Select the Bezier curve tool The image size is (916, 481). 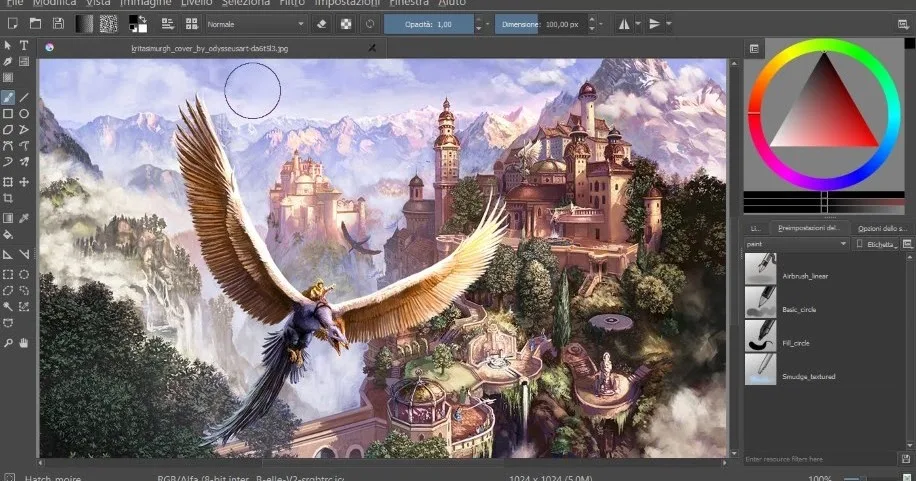tap(8, 146)
